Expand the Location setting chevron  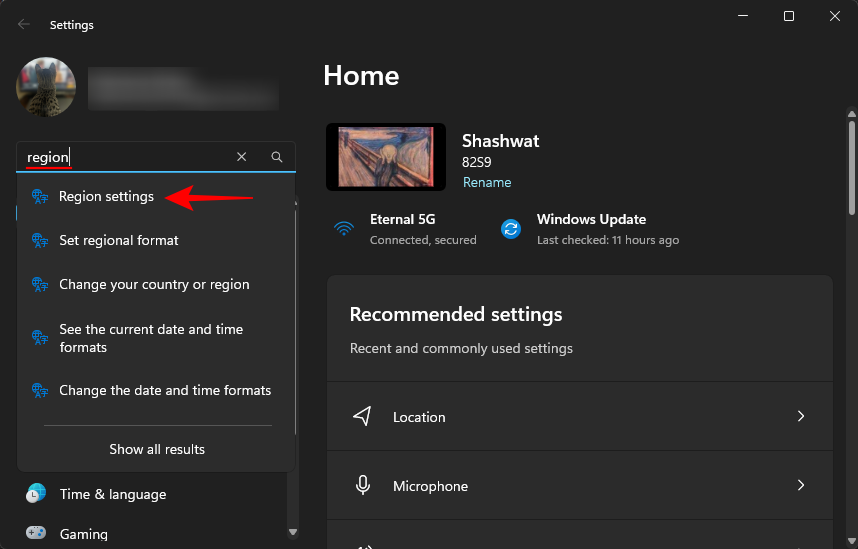(x=800, y=416)
